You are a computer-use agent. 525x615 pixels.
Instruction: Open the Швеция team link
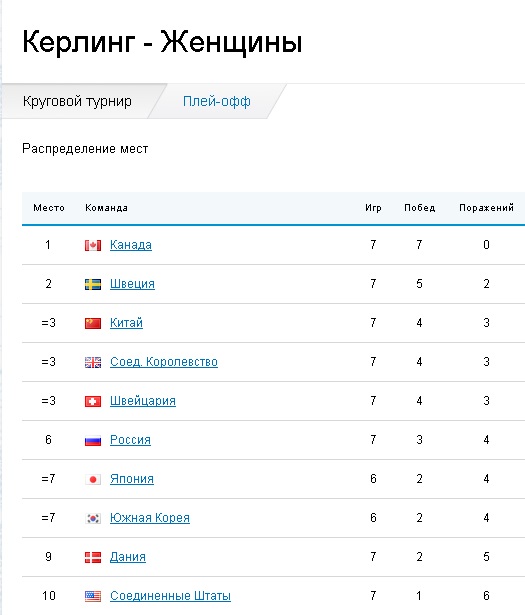tap(132, 284)
